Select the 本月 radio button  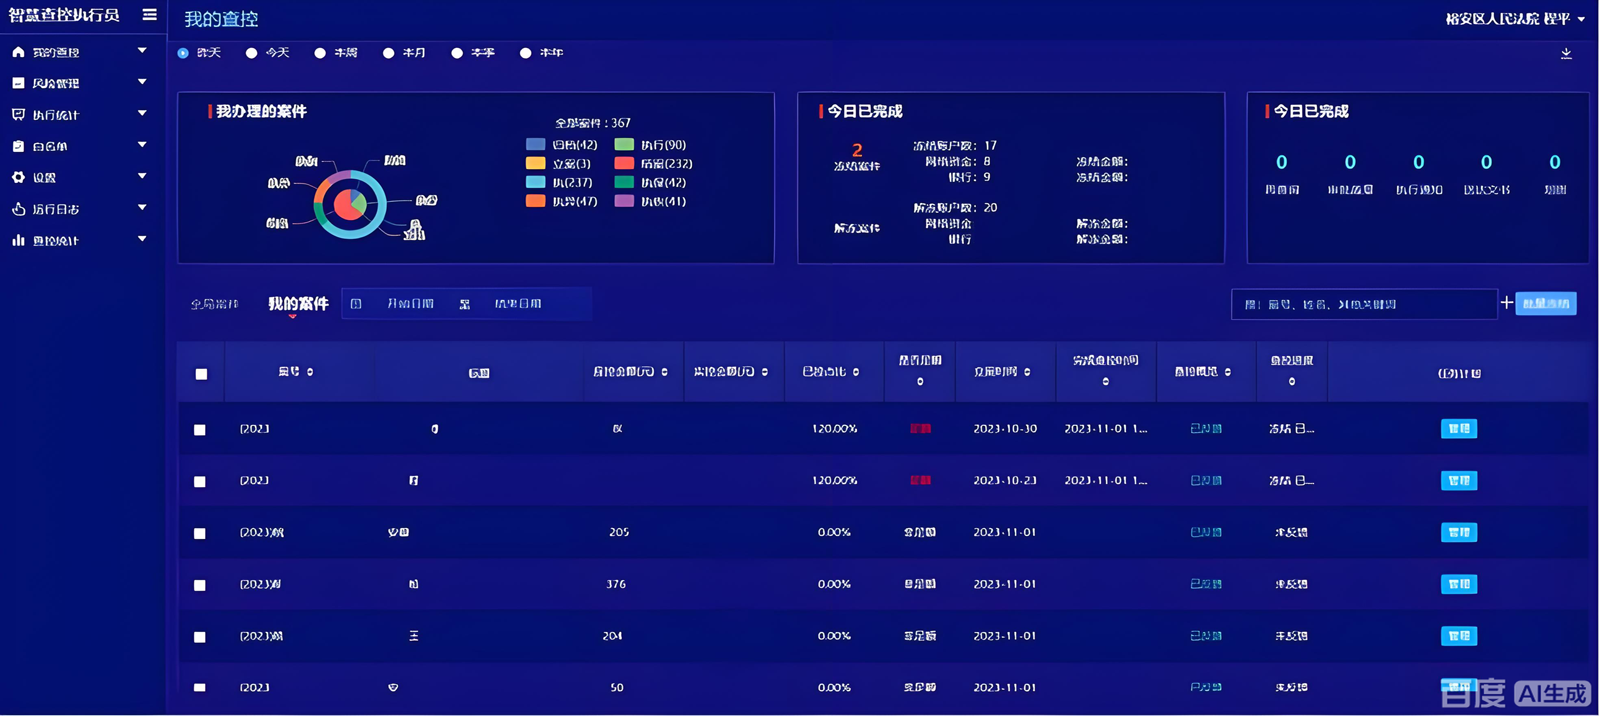pos(389,53)
